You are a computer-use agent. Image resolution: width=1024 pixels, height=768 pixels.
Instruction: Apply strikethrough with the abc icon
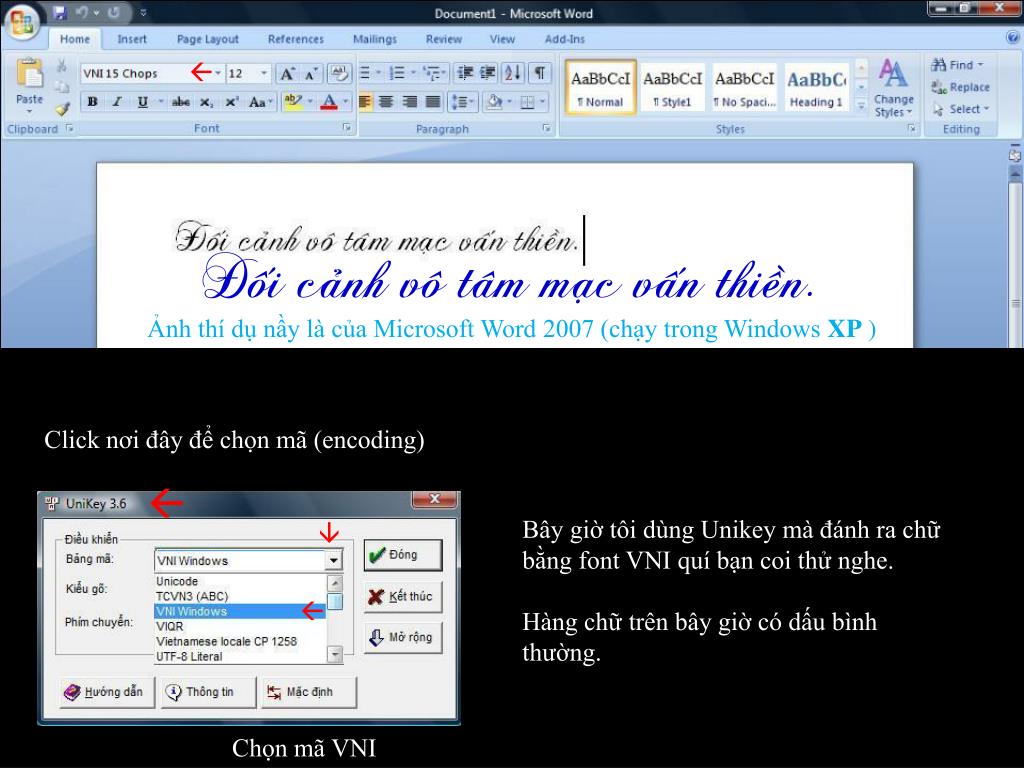click(180, 102)
